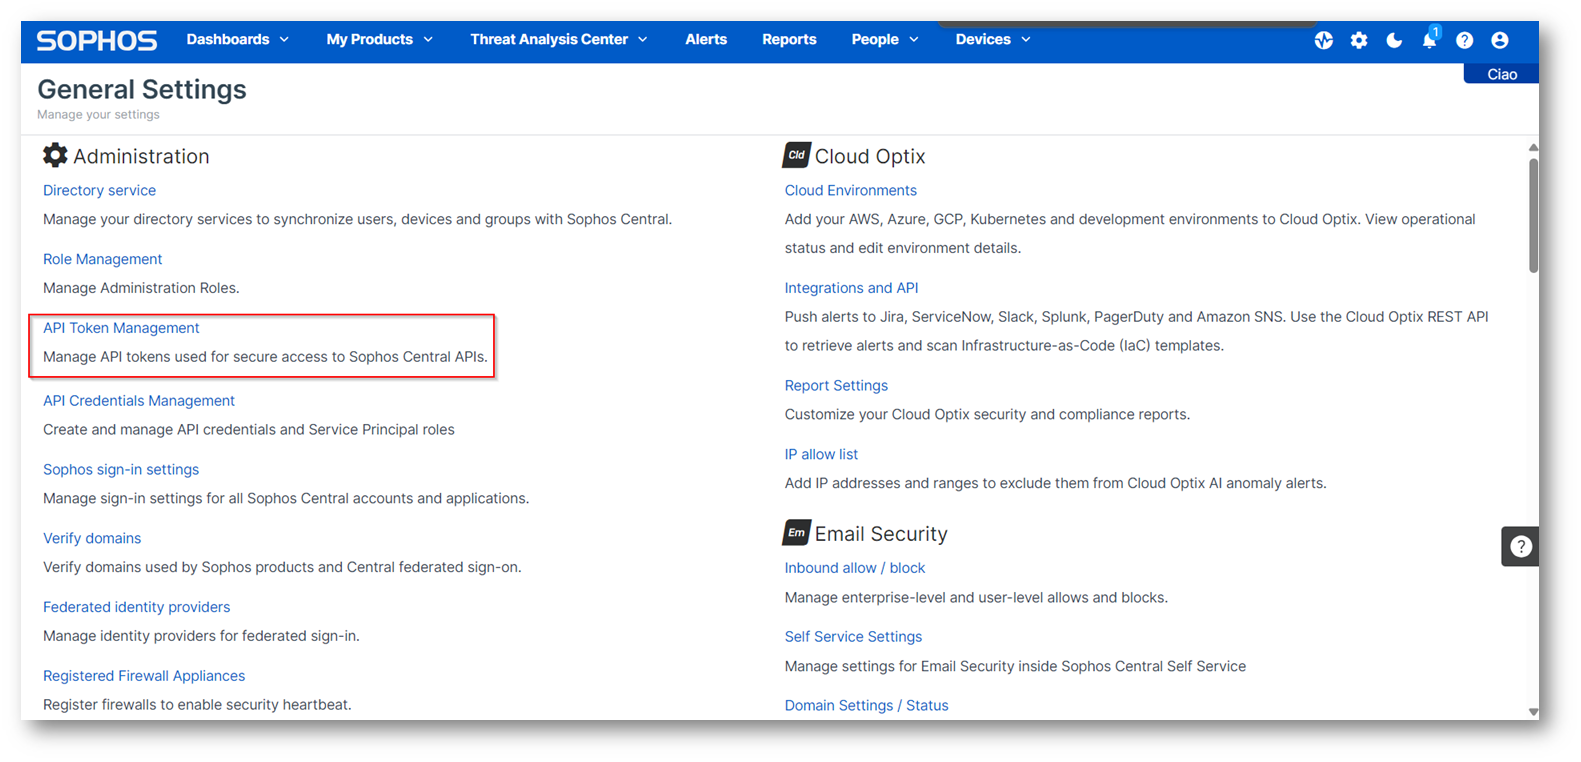The width and height of the screenshot is (1581, 762).
Task: Open Sophos sign-in settings link
Action: pos(121,469)
